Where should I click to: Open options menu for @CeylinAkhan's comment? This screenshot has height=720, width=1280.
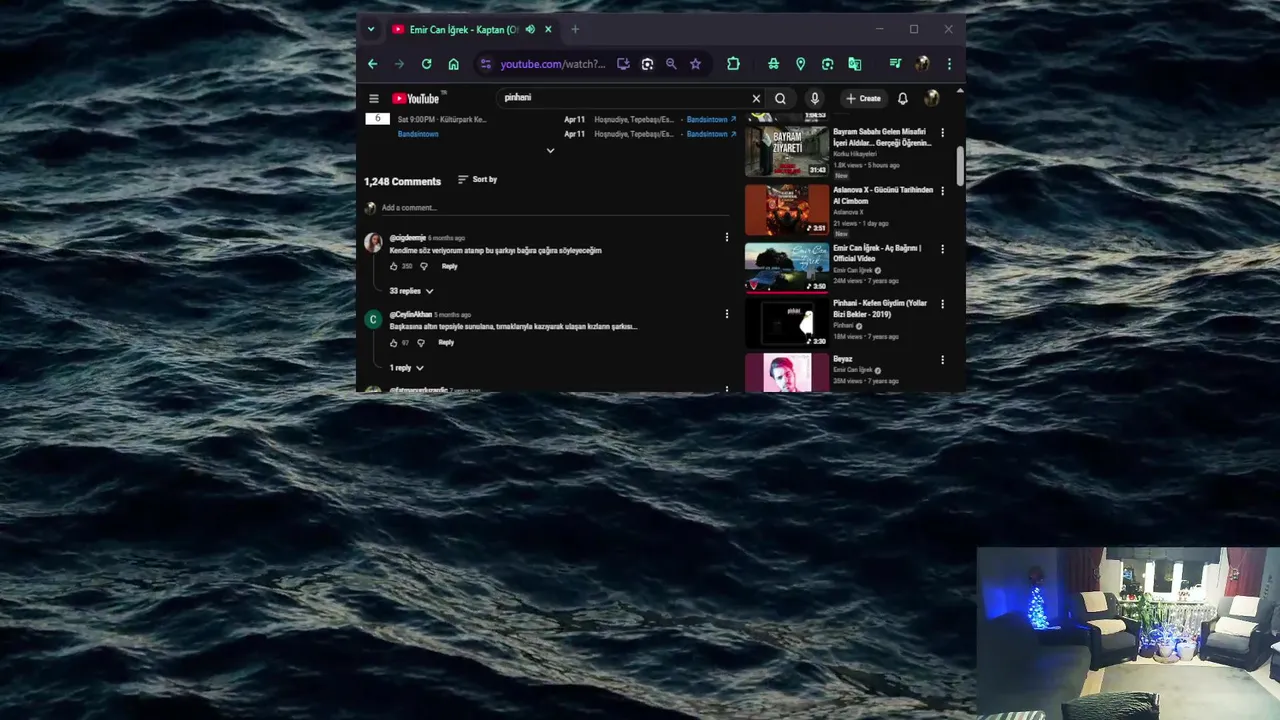pos(727,314)
